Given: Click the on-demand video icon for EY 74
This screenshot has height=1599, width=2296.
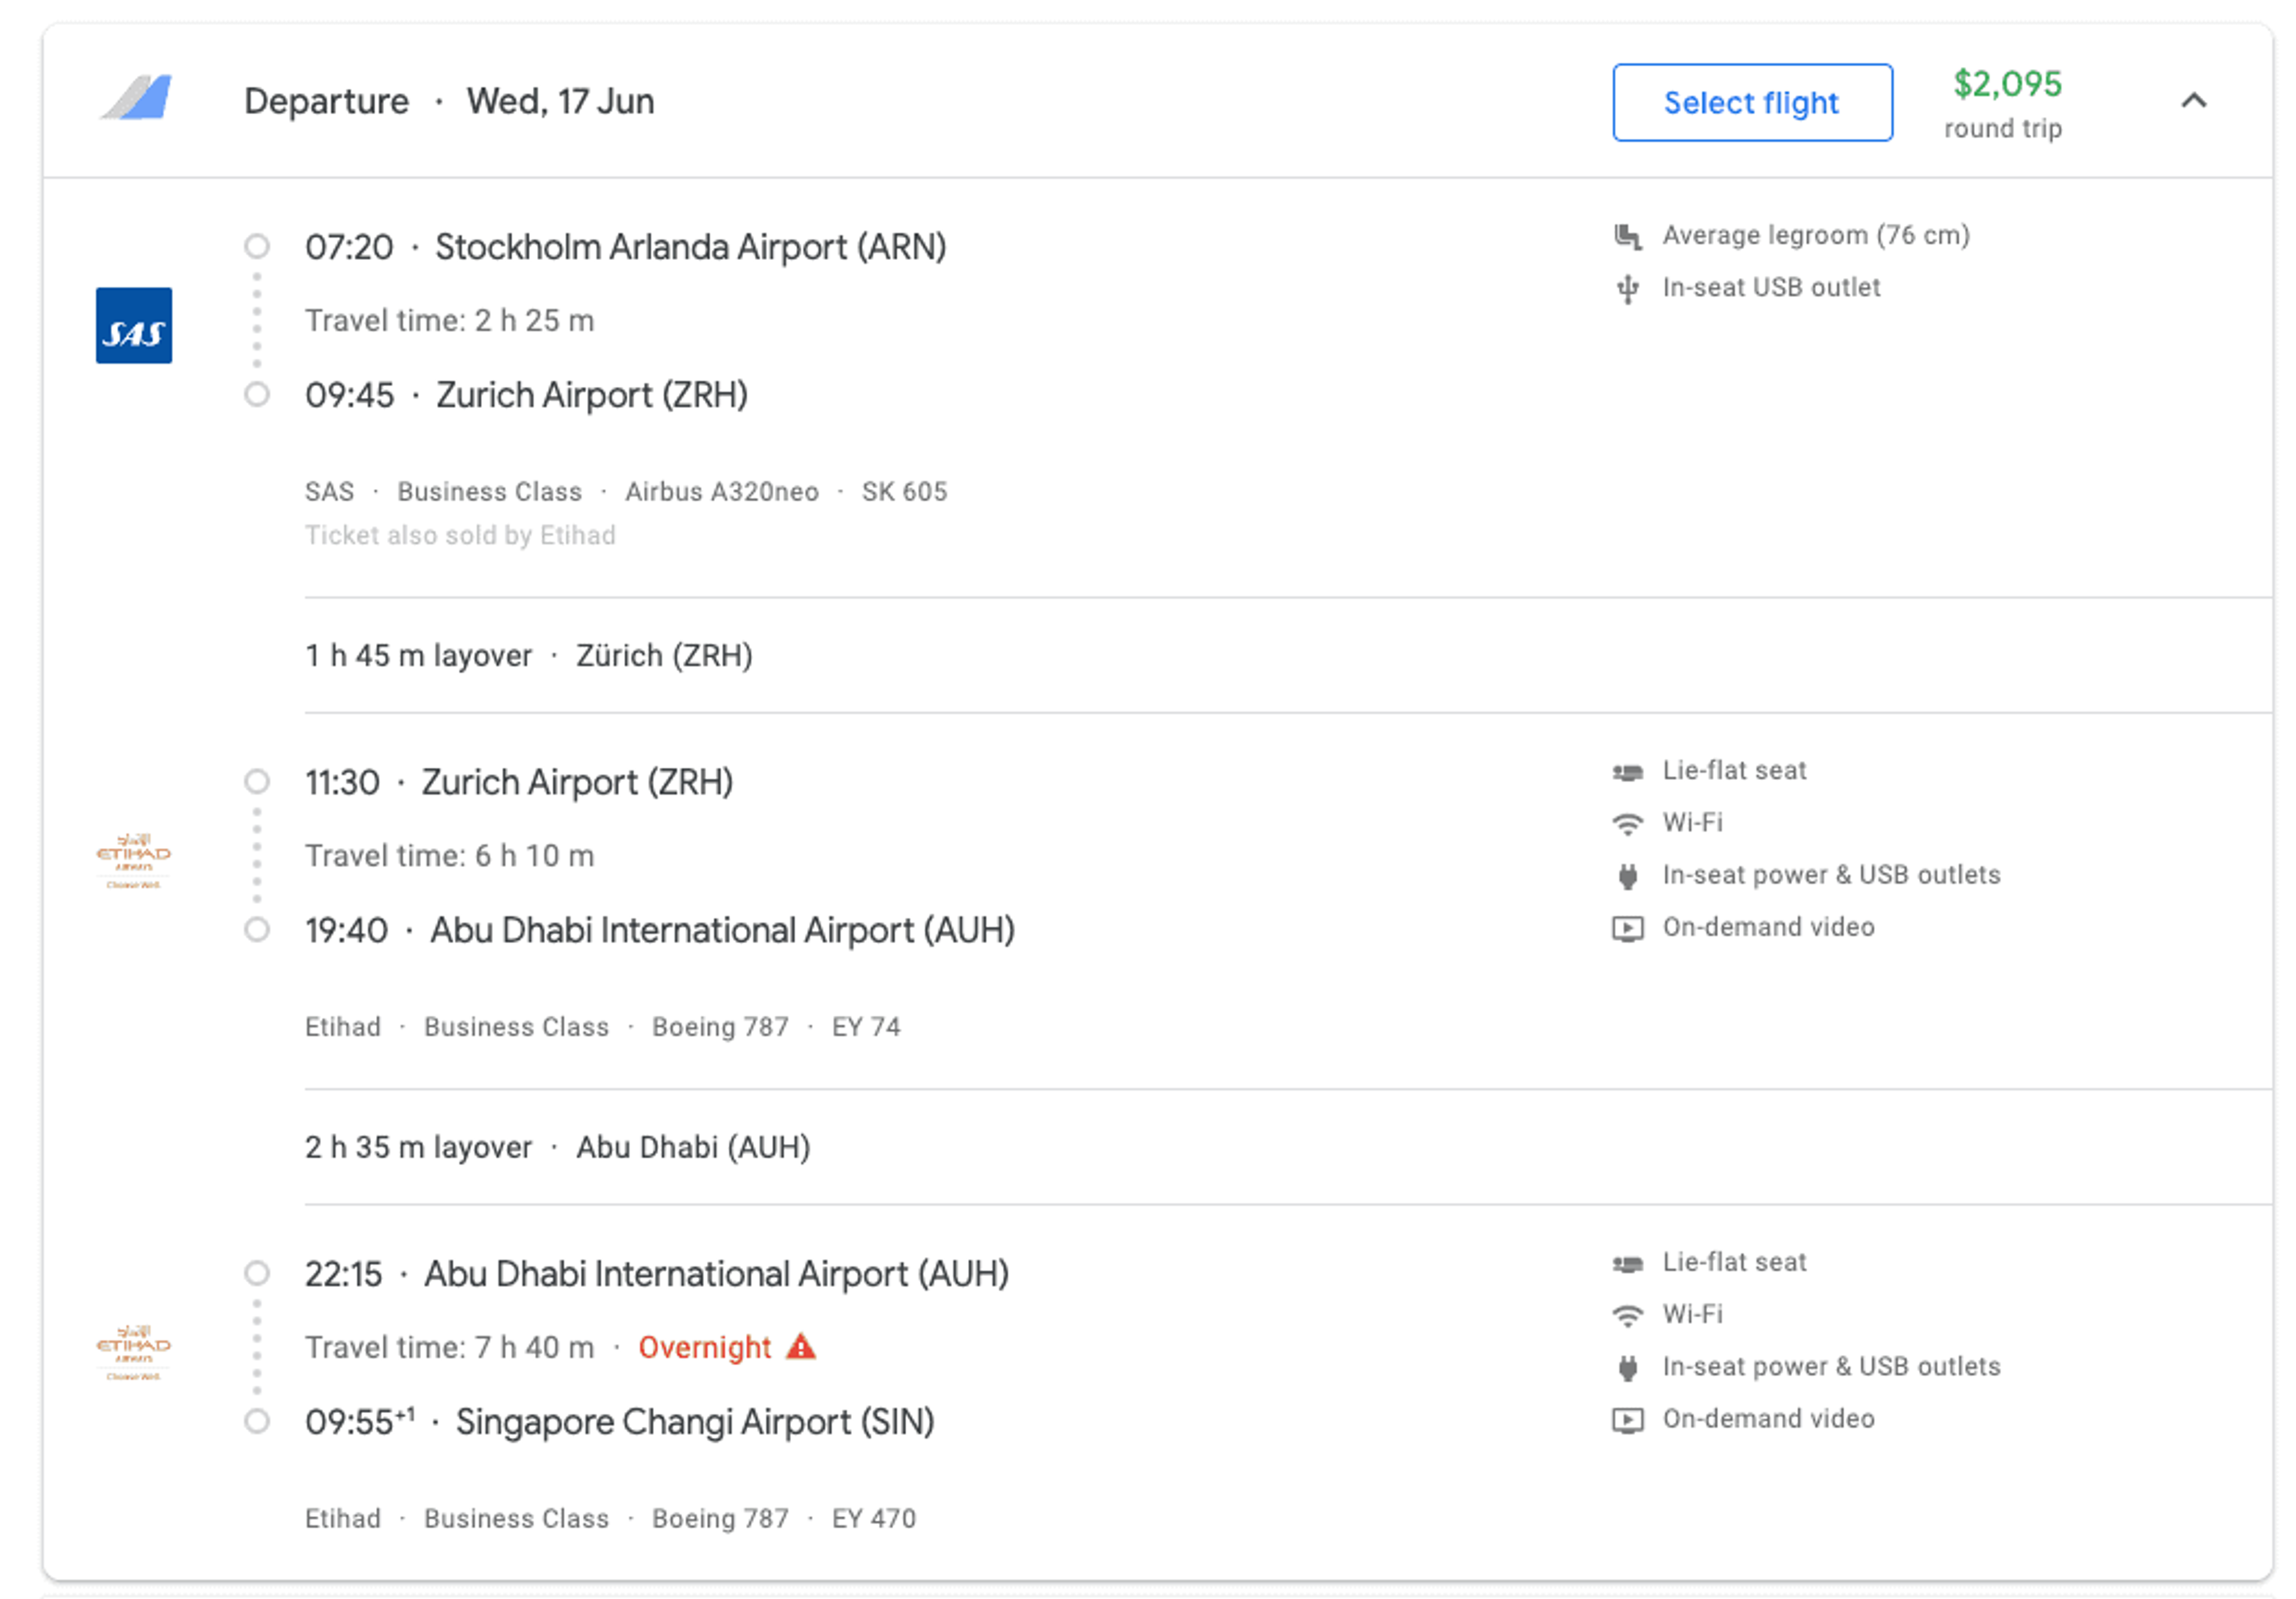Looking at the screenshot, I should click(1627, 929).
